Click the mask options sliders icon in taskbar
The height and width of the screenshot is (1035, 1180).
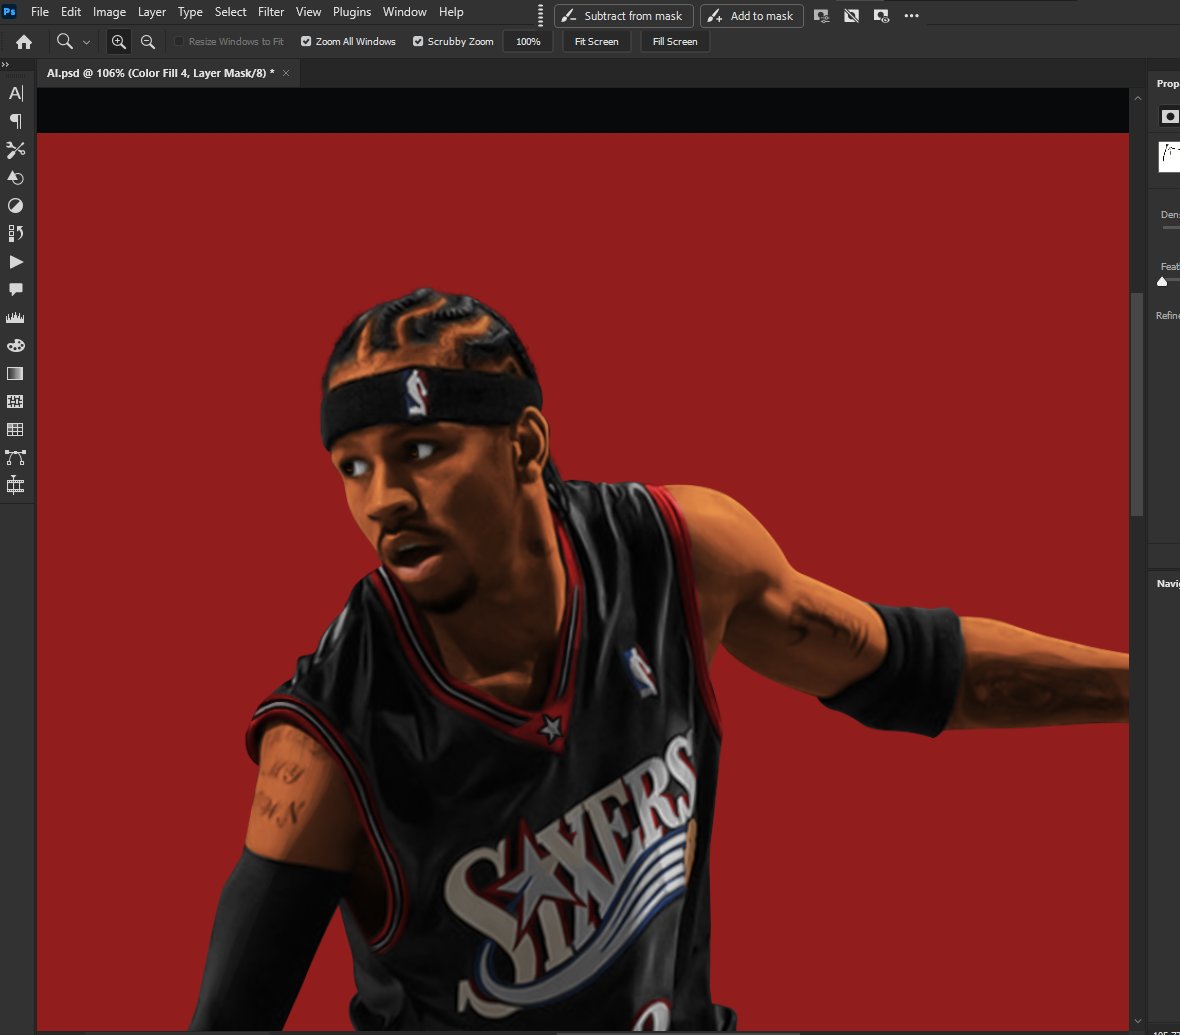point(822,16)
